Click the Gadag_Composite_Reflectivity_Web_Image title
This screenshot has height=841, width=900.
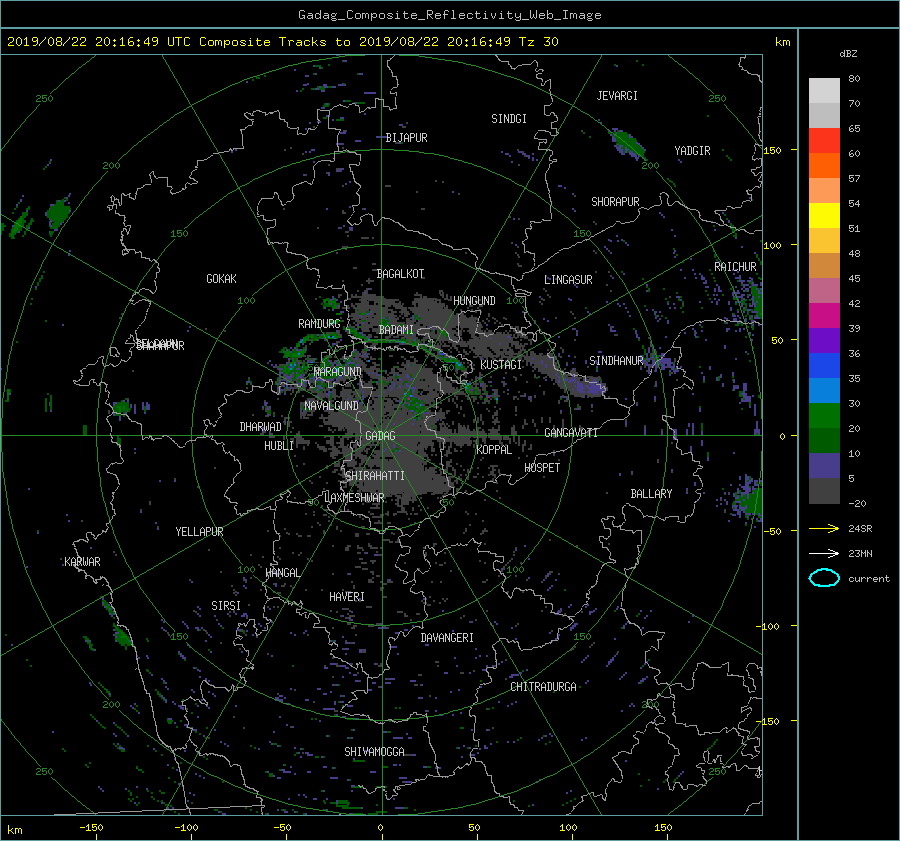(x=450, y=15)
